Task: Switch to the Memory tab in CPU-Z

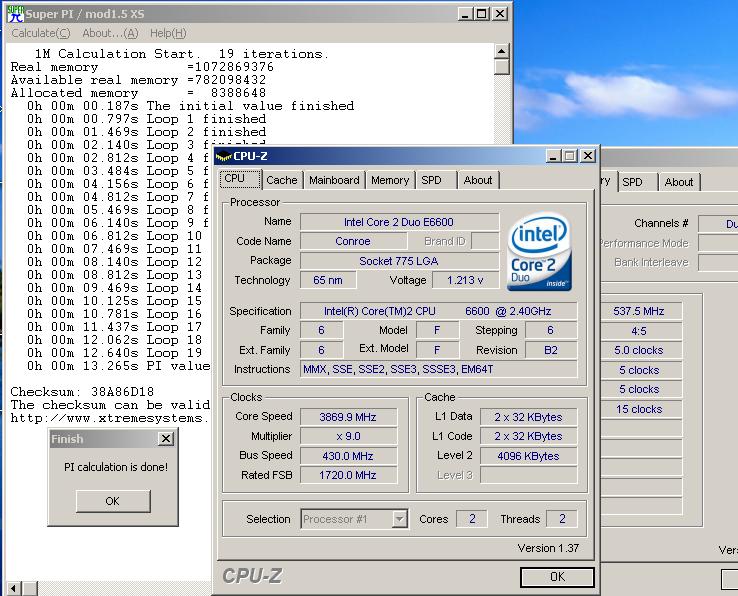Action: [390, 180]
